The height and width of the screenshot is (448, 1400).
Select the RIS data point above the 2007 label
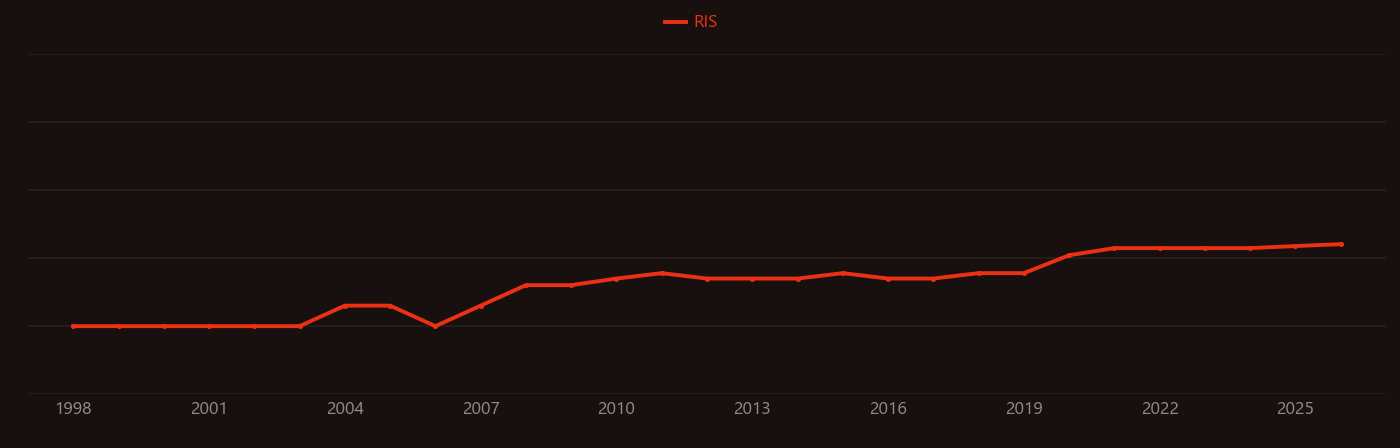click(481, 306)
